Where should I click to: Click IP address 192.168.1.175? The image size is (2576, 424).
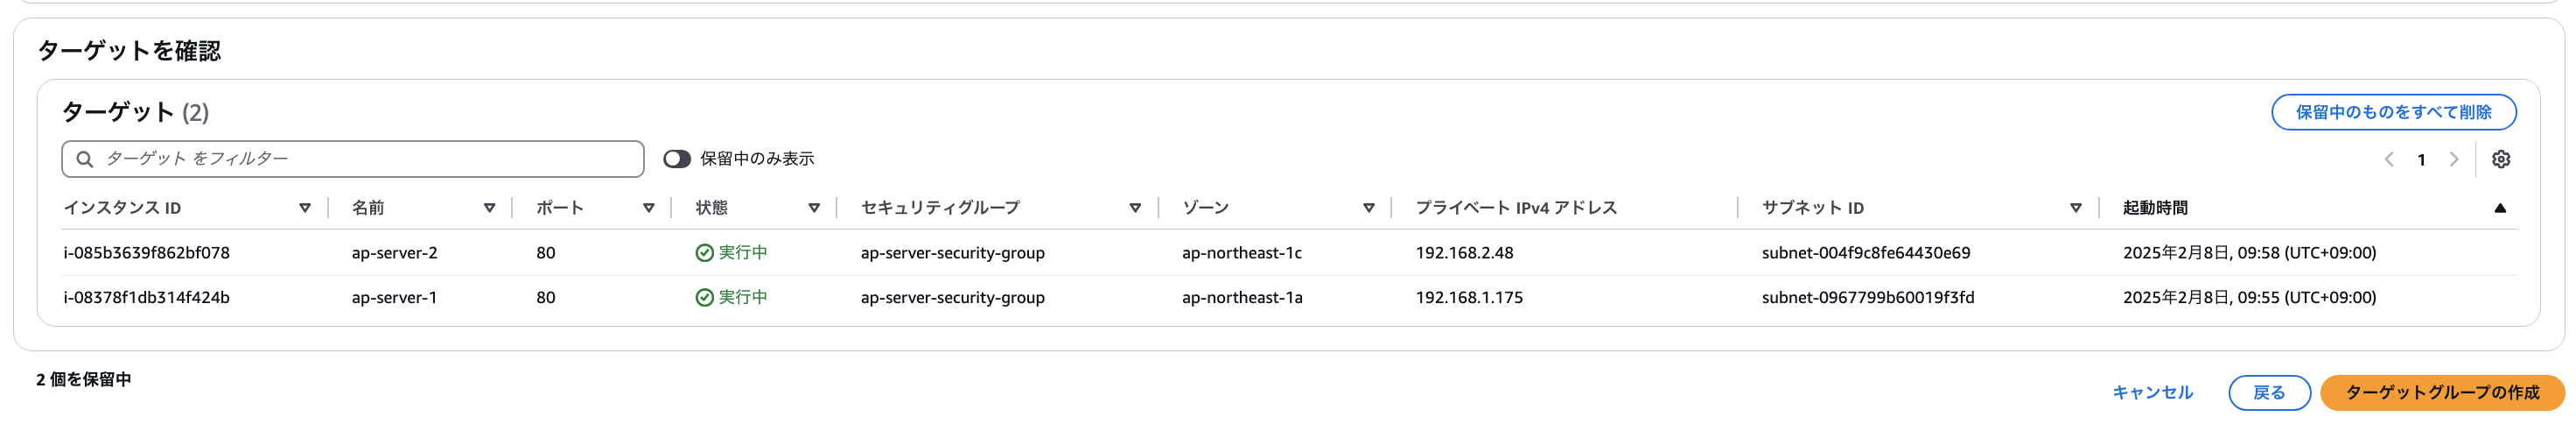[1469, 297]
